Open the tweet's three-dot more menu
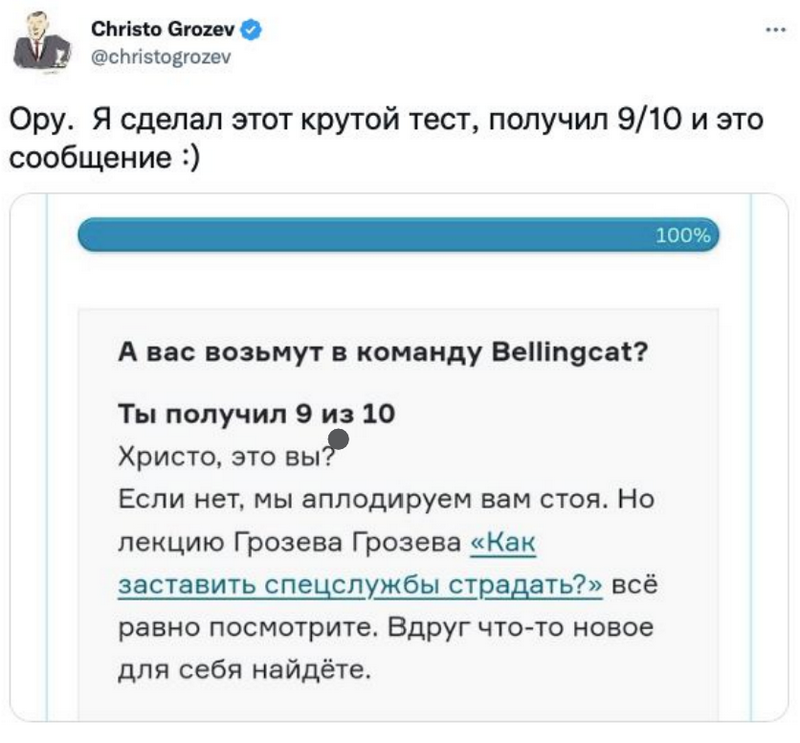 click(x=773, y=30)
